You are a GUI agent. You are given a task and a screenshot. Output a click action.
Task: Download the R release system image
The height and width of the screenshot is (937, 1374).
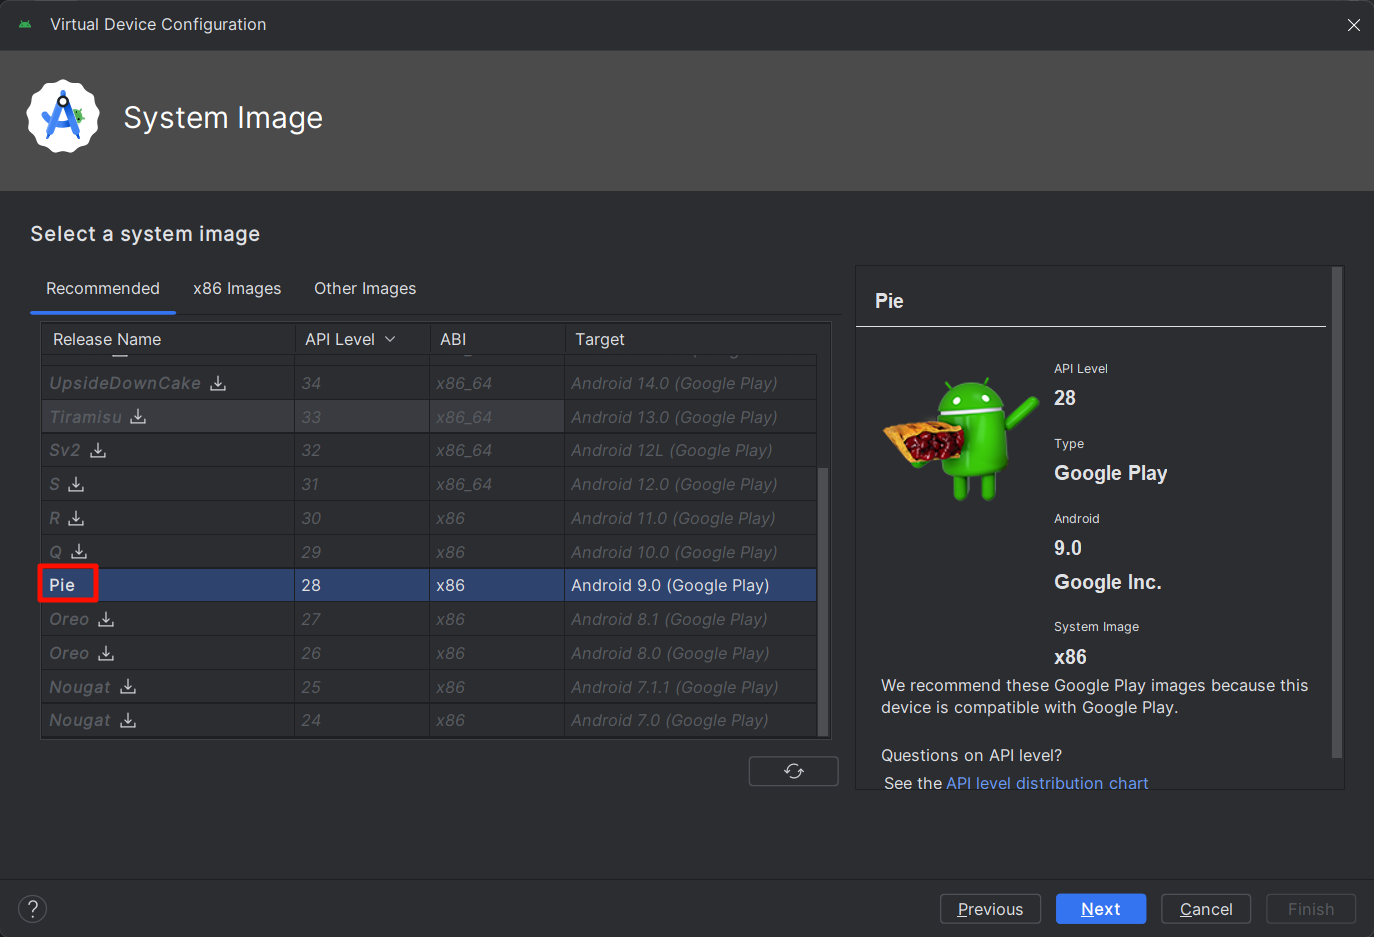coord(76,518)
